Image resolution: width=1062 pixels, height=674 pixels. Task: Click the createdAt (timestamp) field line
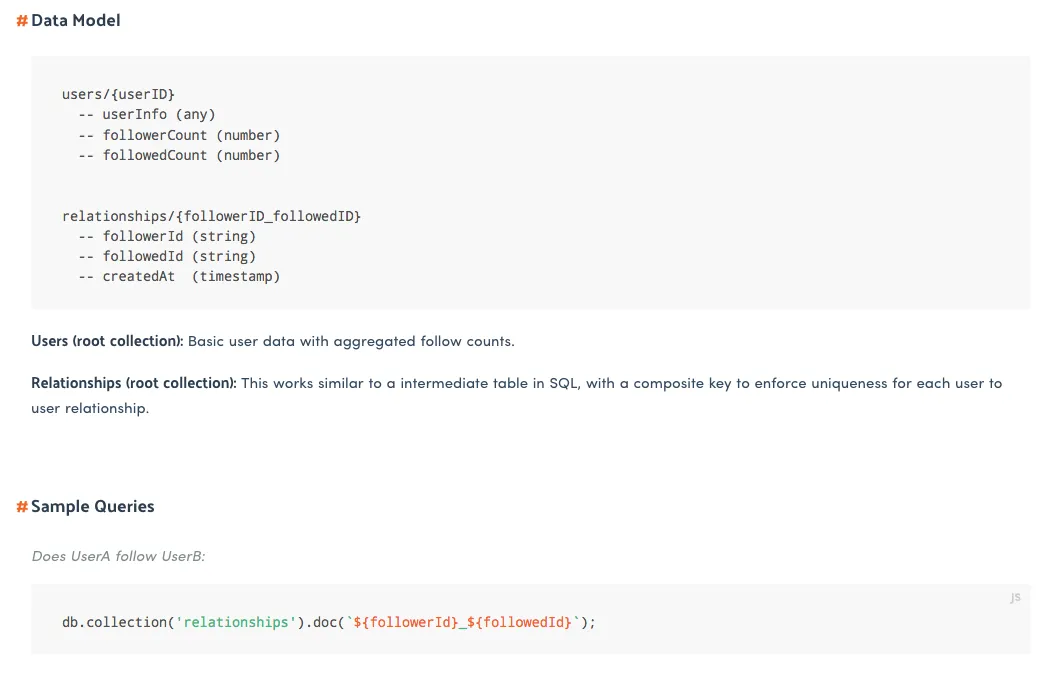pos(190,276)
